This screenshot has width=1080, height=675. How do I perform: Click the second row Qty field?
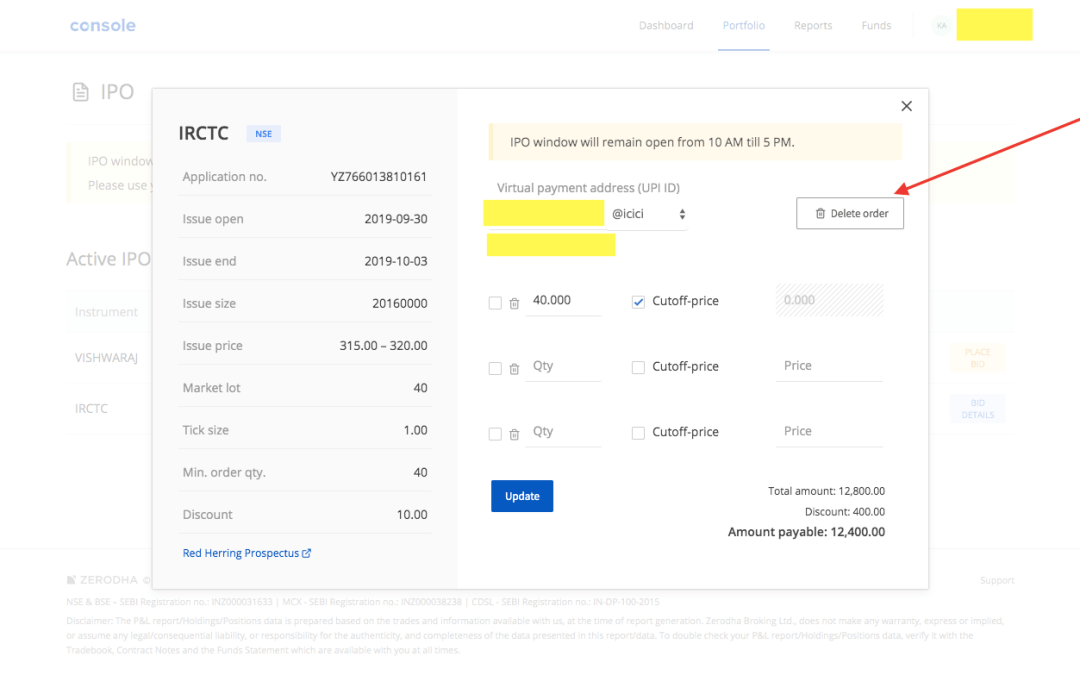[x=563, y=366]
